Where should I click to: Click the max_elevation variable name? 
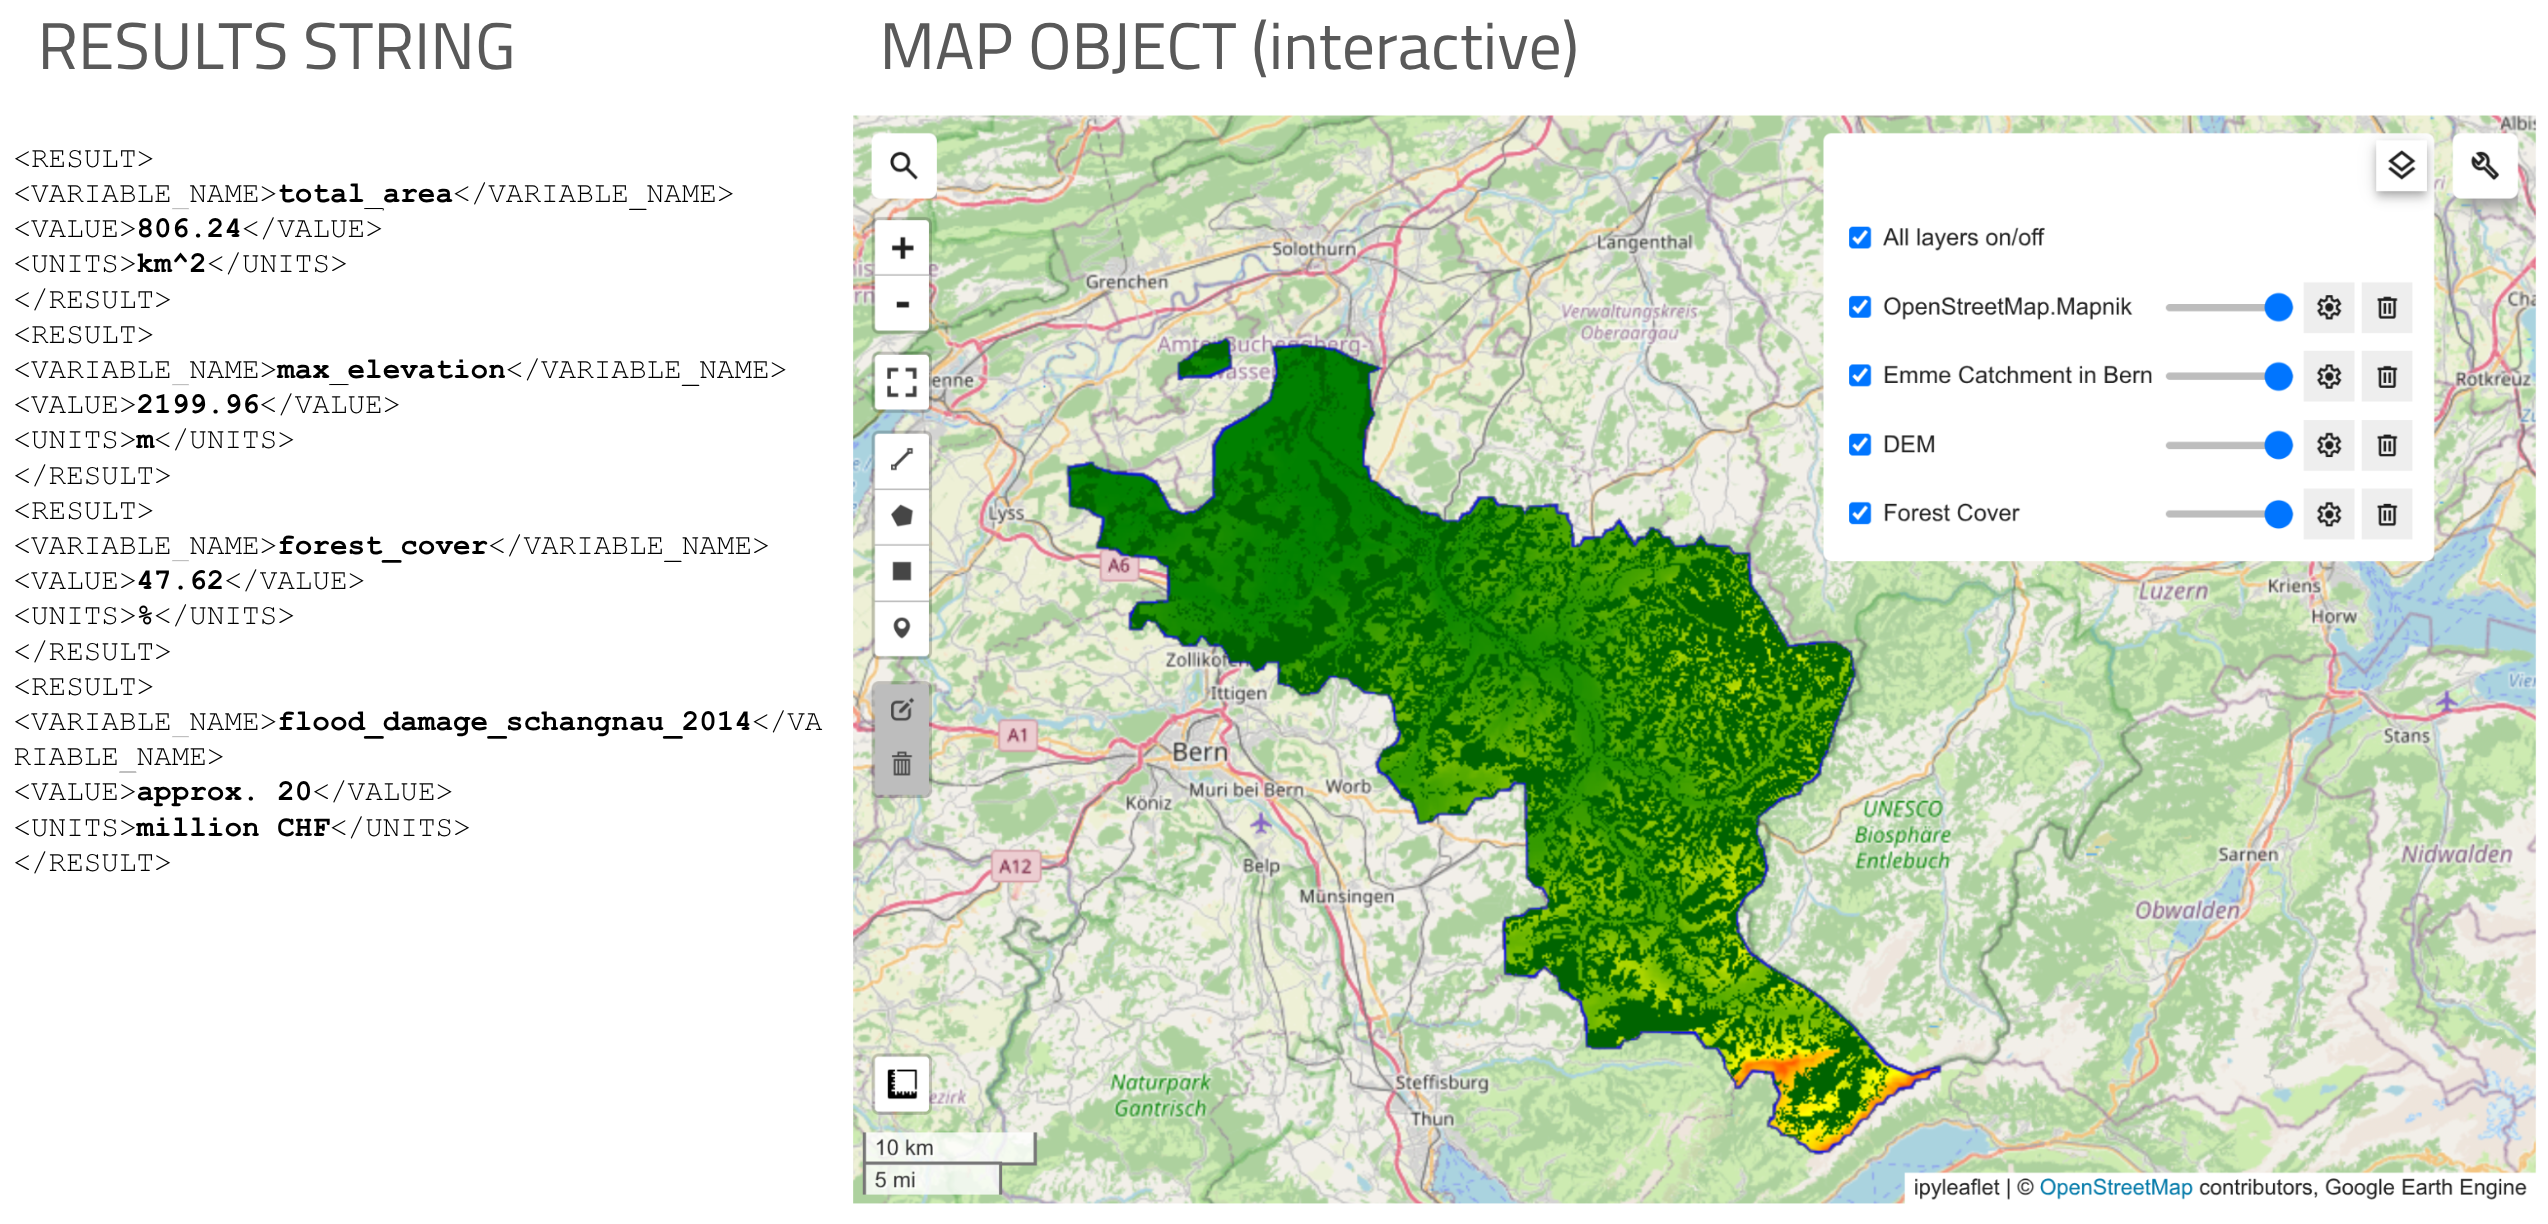(x=391, y=370)
